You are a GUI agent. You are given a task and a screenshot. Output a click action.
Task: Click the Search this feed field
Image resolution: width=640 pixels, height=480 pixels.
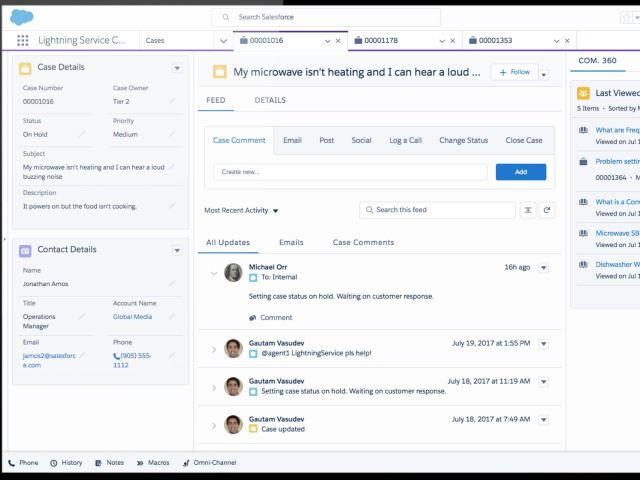click(436, 210)
